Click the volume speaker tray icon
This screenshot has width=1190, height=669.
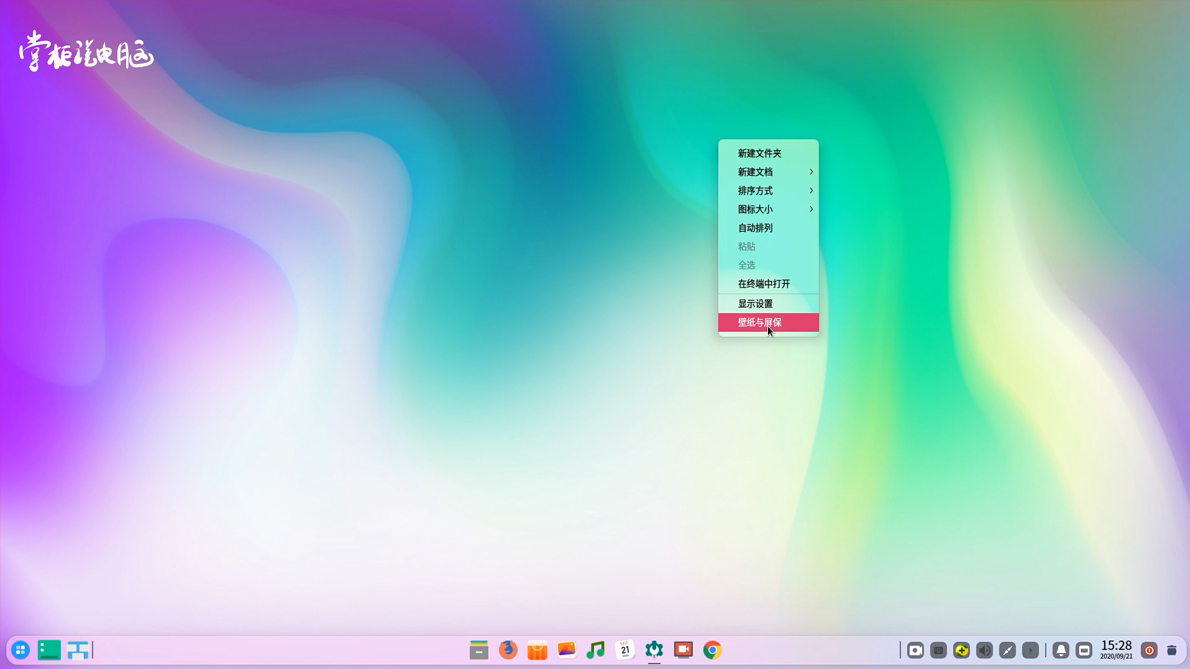point(984,651)
